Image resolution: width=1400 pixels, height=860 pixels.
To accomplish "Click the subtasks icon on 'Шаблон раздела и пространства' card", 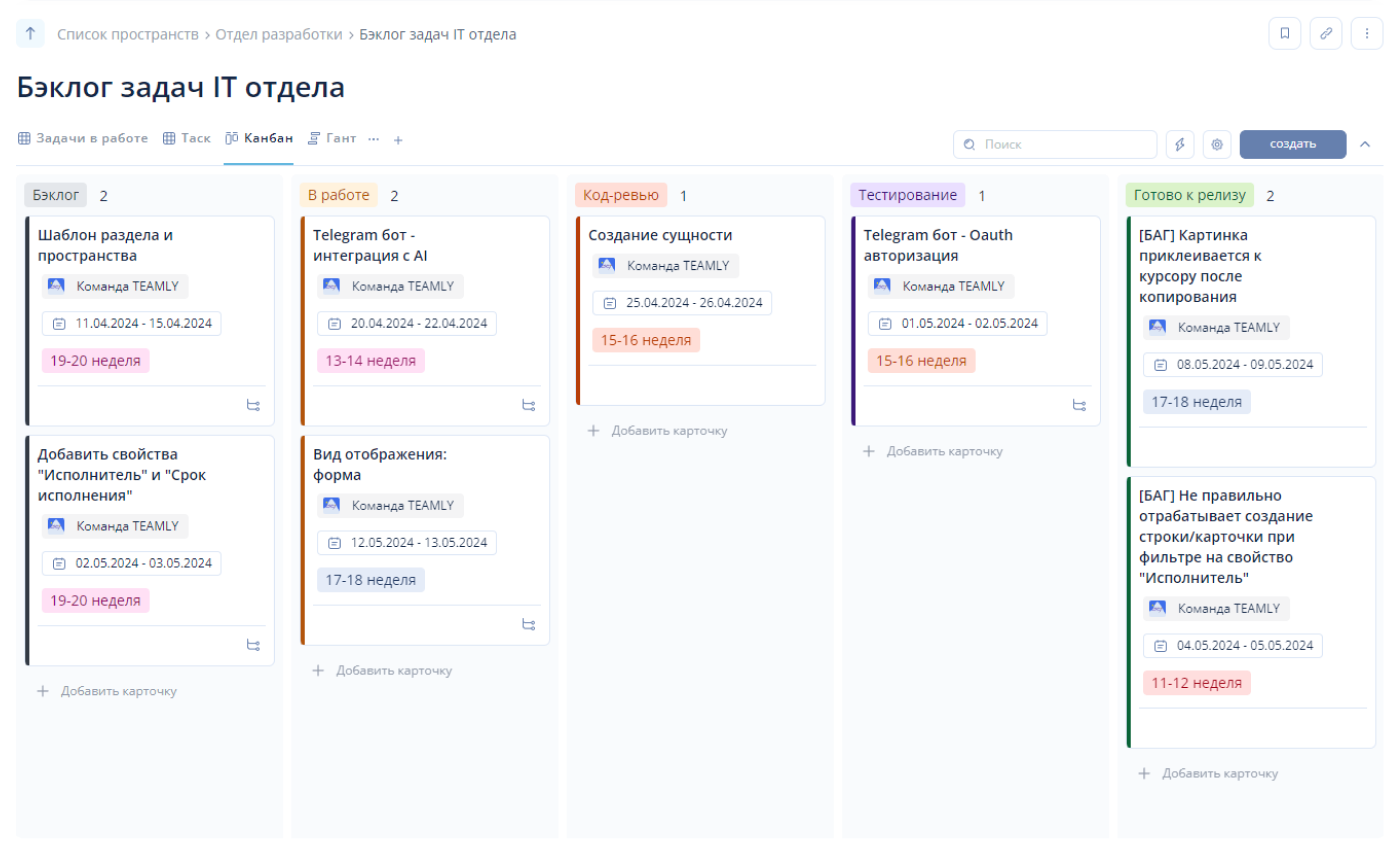I will [x=255, y=405].
